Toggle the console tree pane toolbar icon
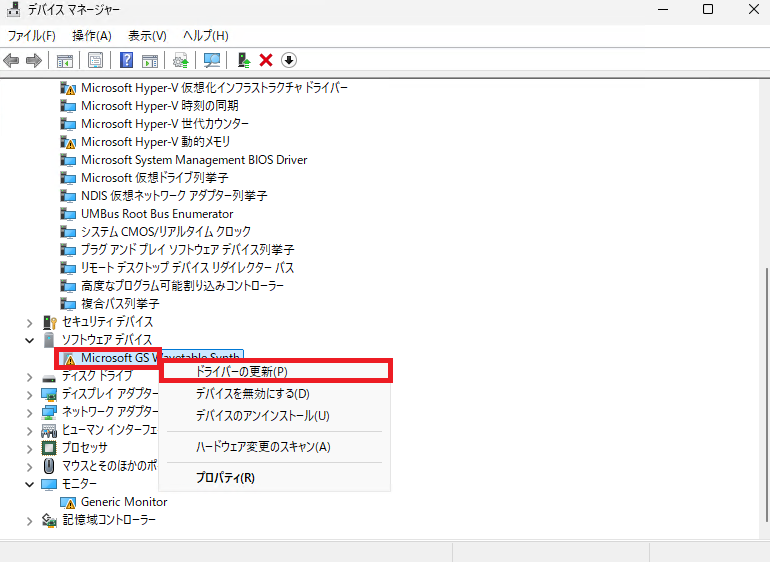Viewport: 770px width, 562px height. coord(65,60)
